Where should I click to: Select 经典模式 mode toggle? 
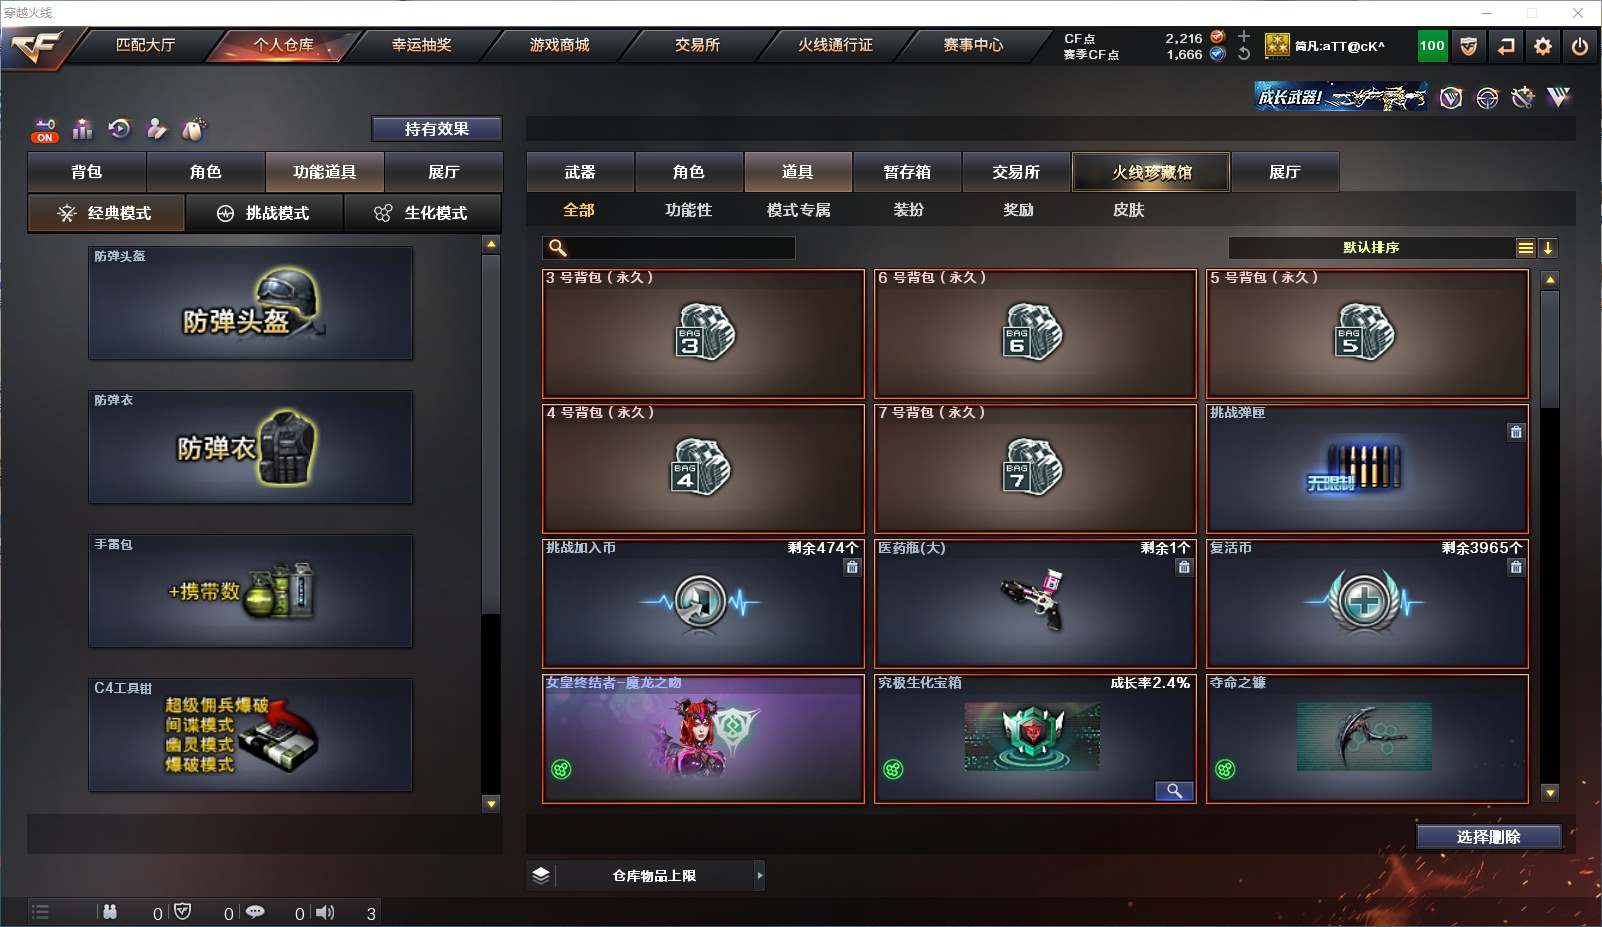pos(106,213)
